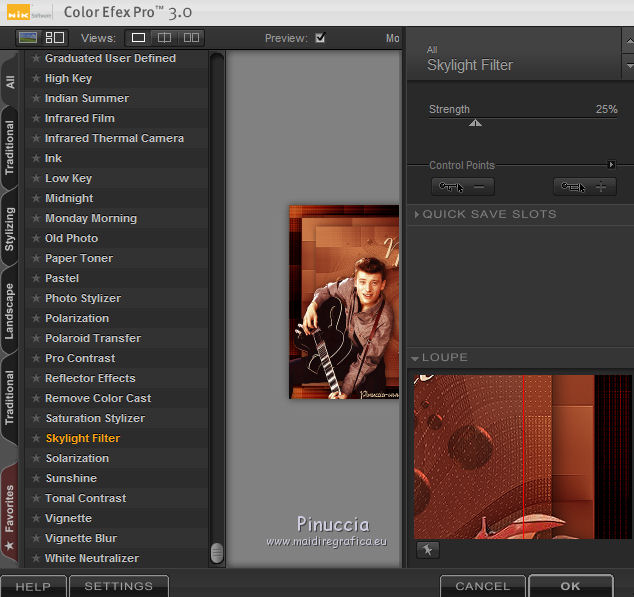Click the loupe pin icon
The width and height of the screenshot is (634, 597).
427,550
